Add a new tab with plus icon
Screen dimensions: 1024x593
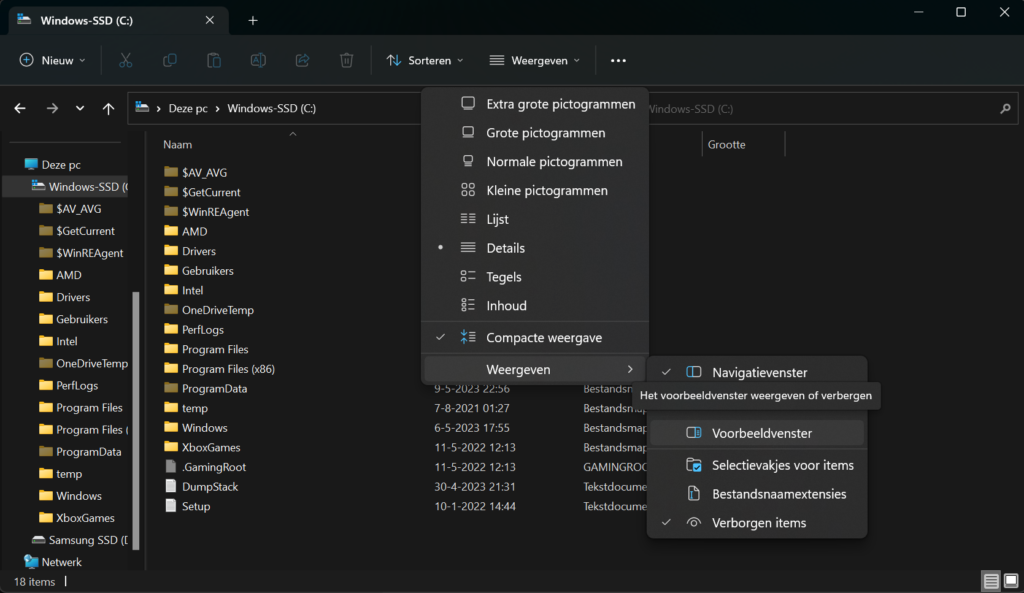pos(253,21)
